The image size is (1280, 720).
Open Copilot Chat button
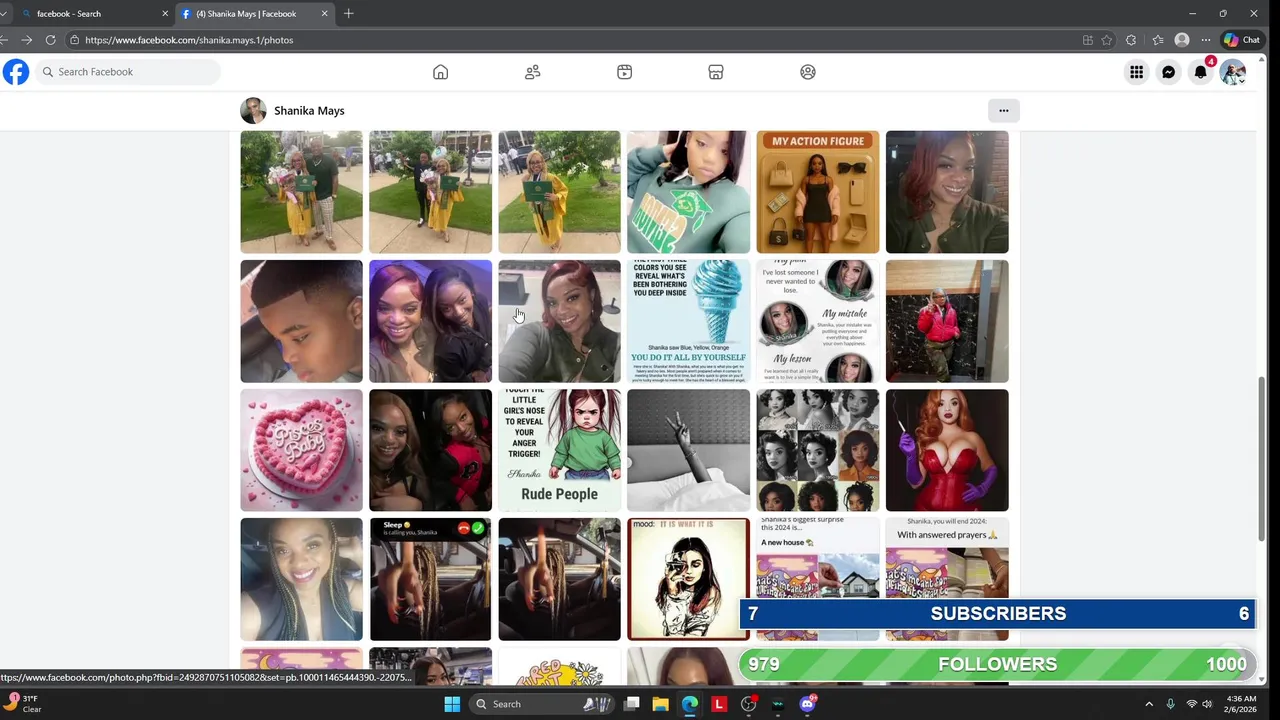point(1242,40)
